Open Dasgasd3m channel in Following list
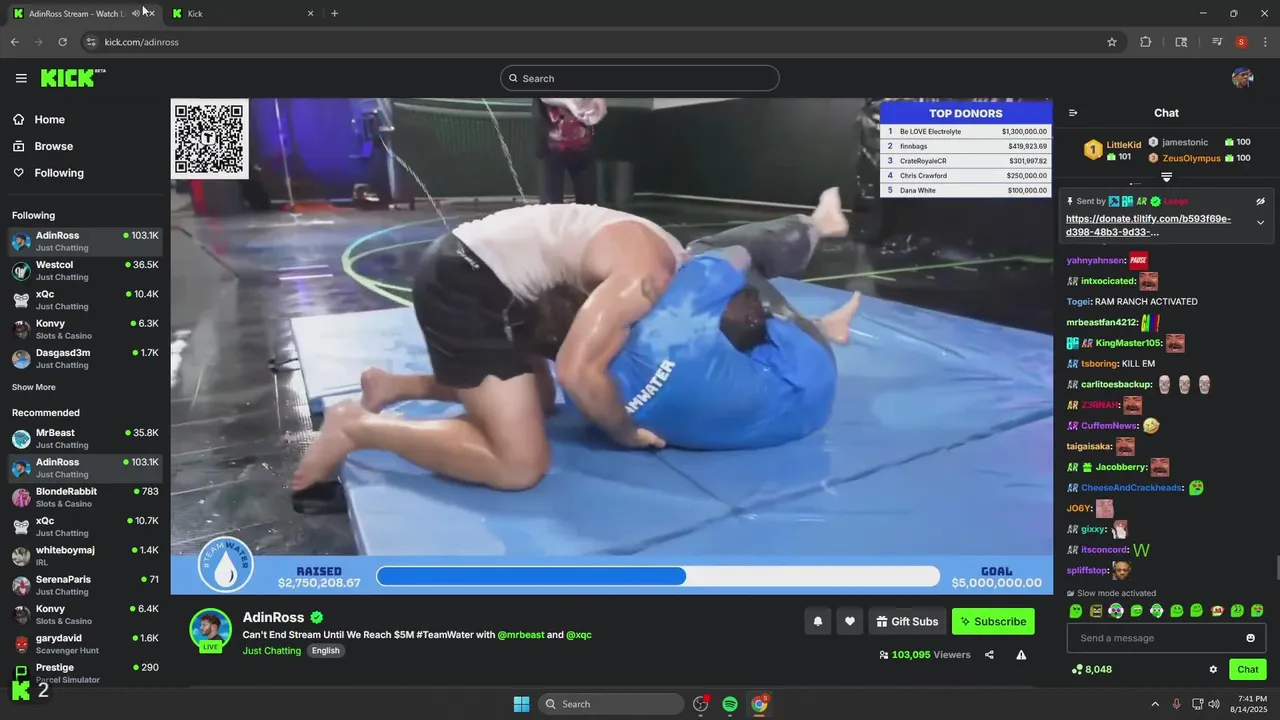 click(x=85, y=358)
